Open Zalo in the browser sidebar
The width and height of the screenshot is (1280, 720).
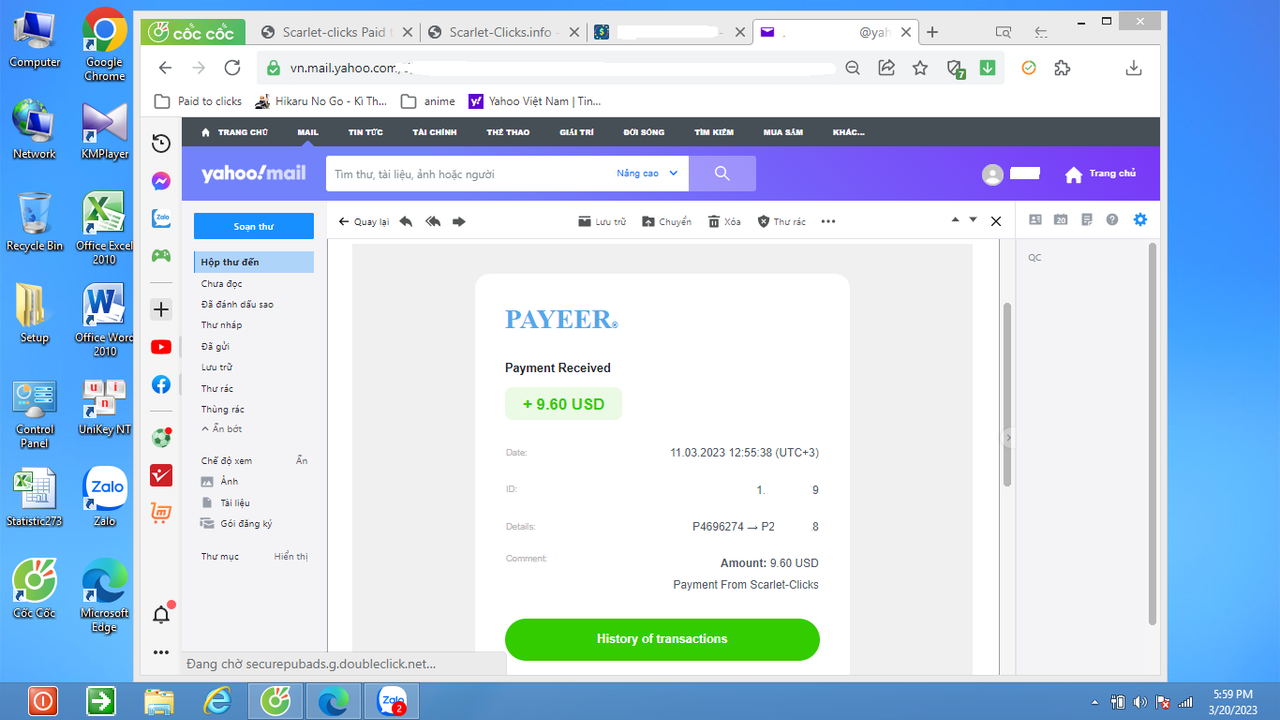point(161,218)
